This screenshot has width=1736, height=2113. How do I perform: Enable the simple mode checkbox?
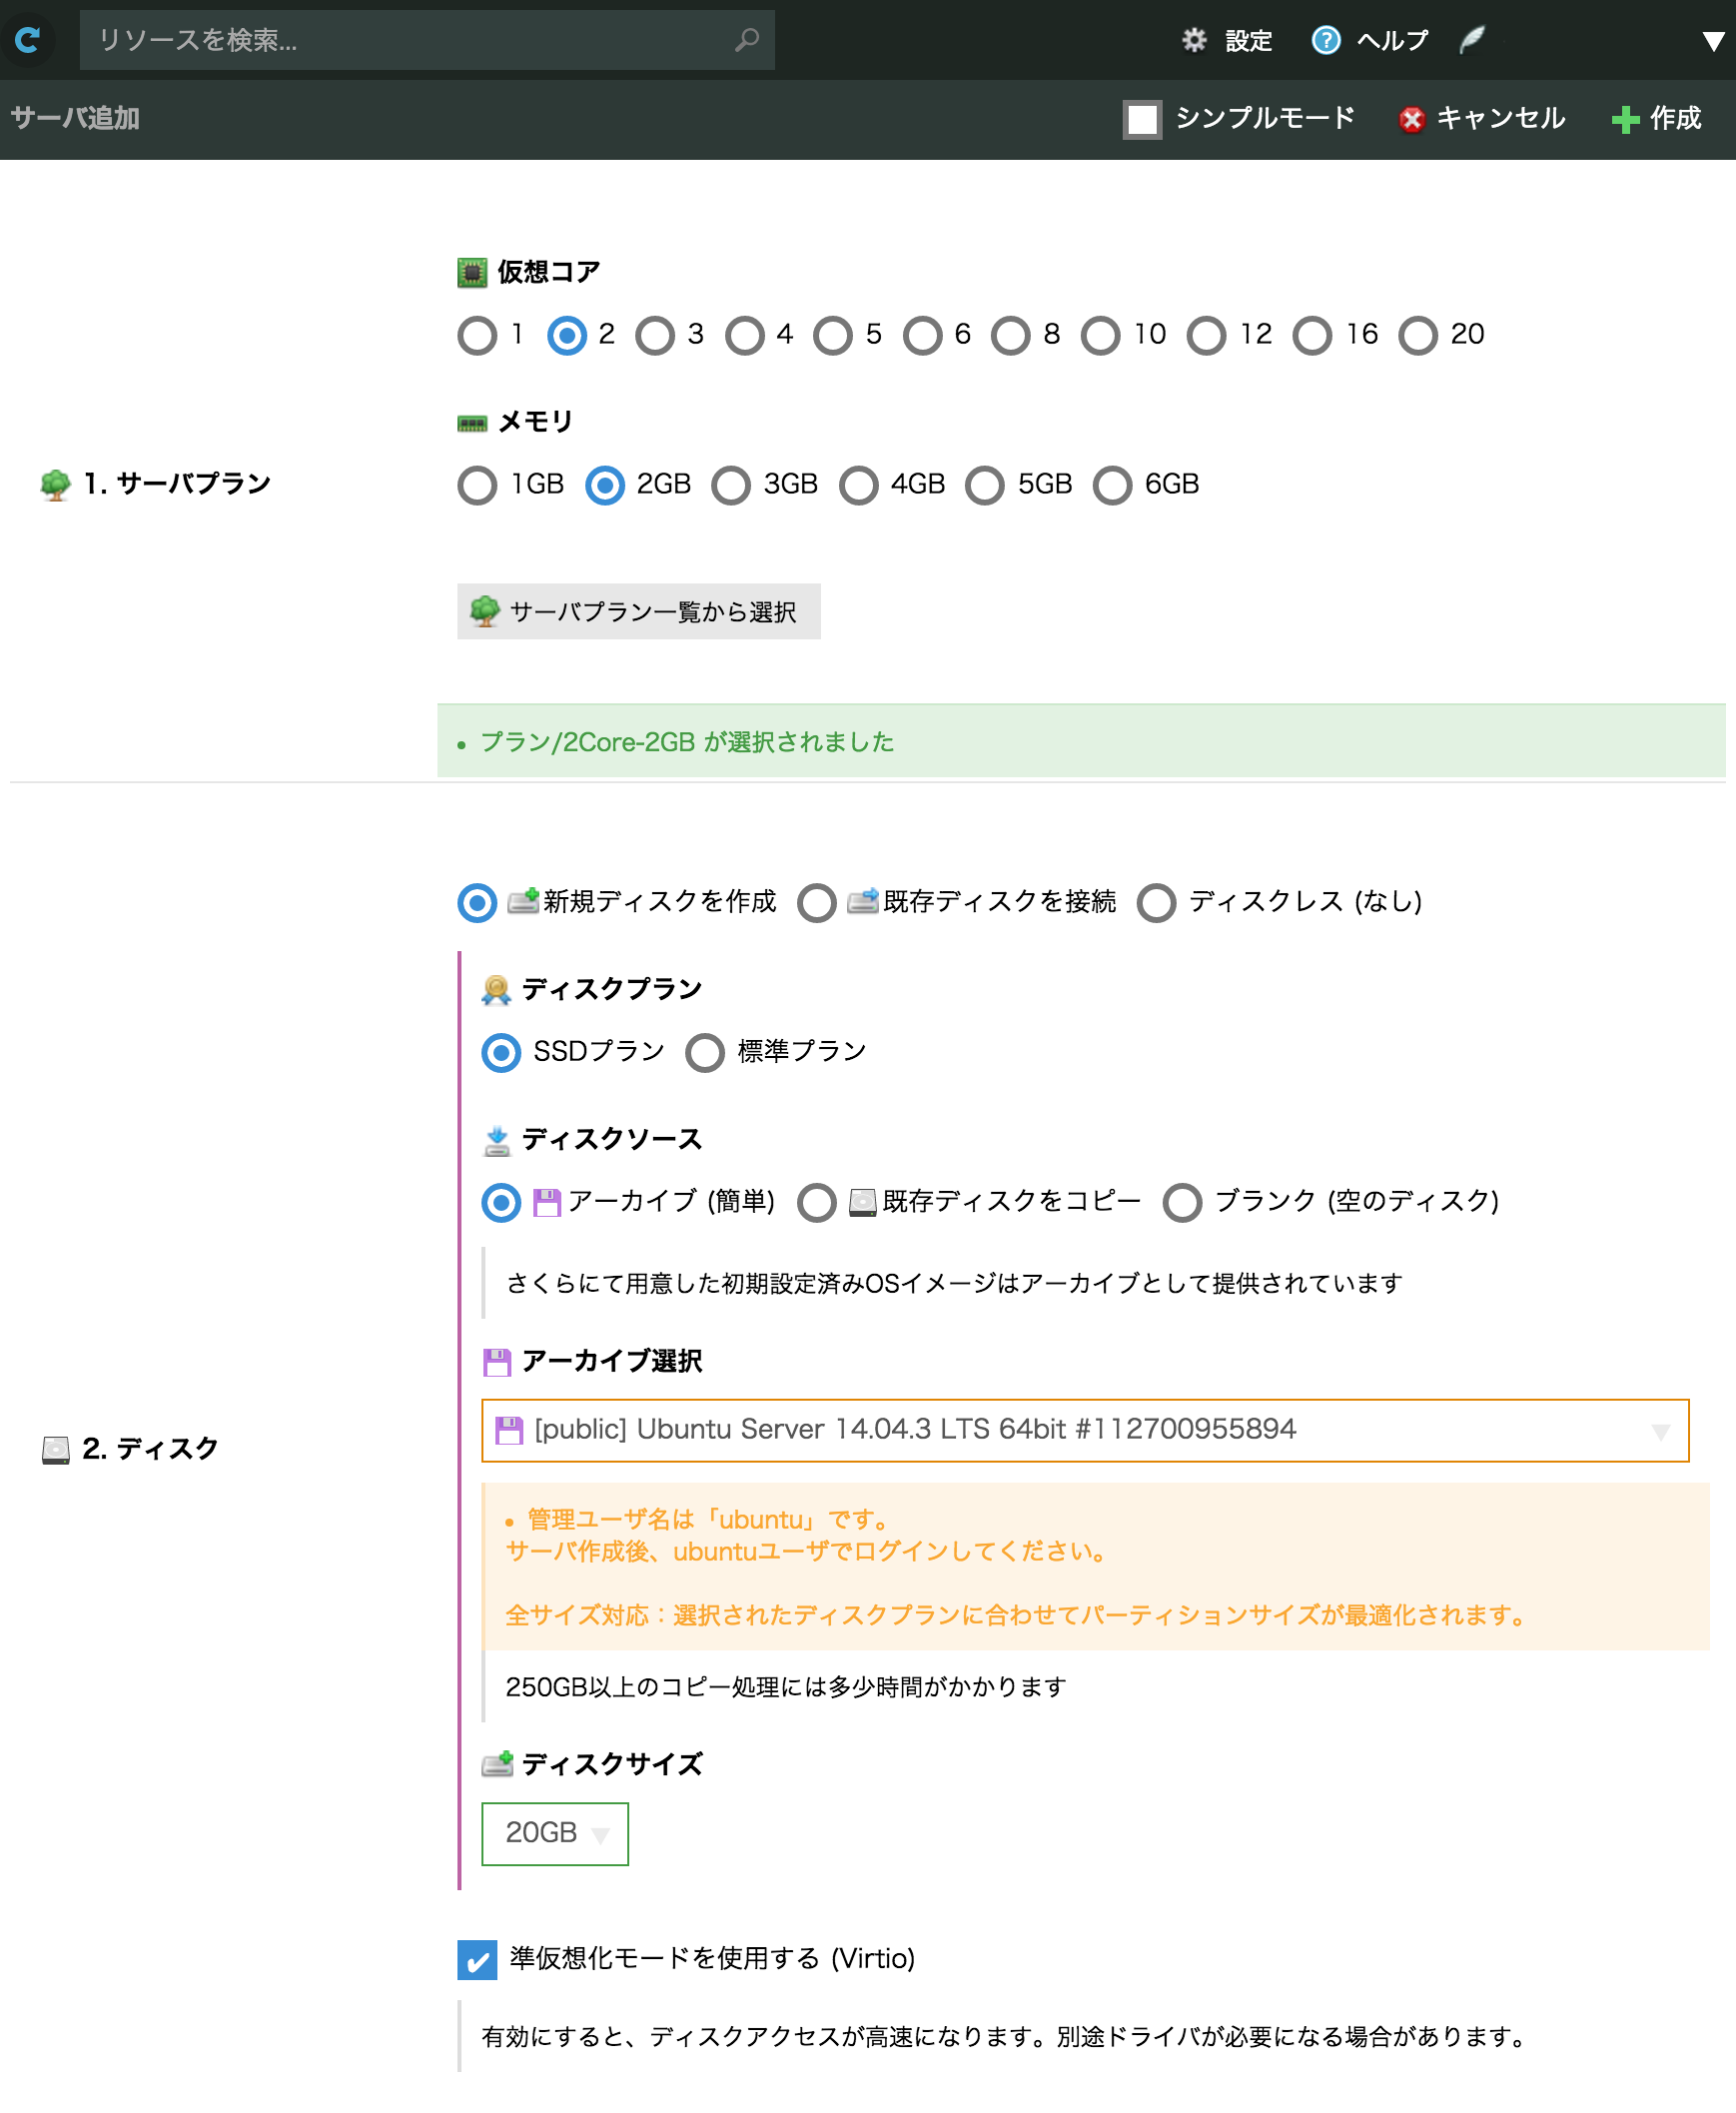[1142, 119]
